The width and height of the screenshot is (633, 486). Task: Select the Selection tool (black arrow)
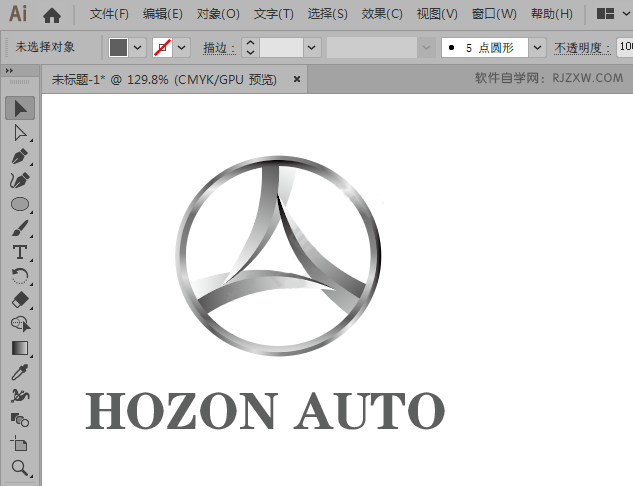point(20,108)
